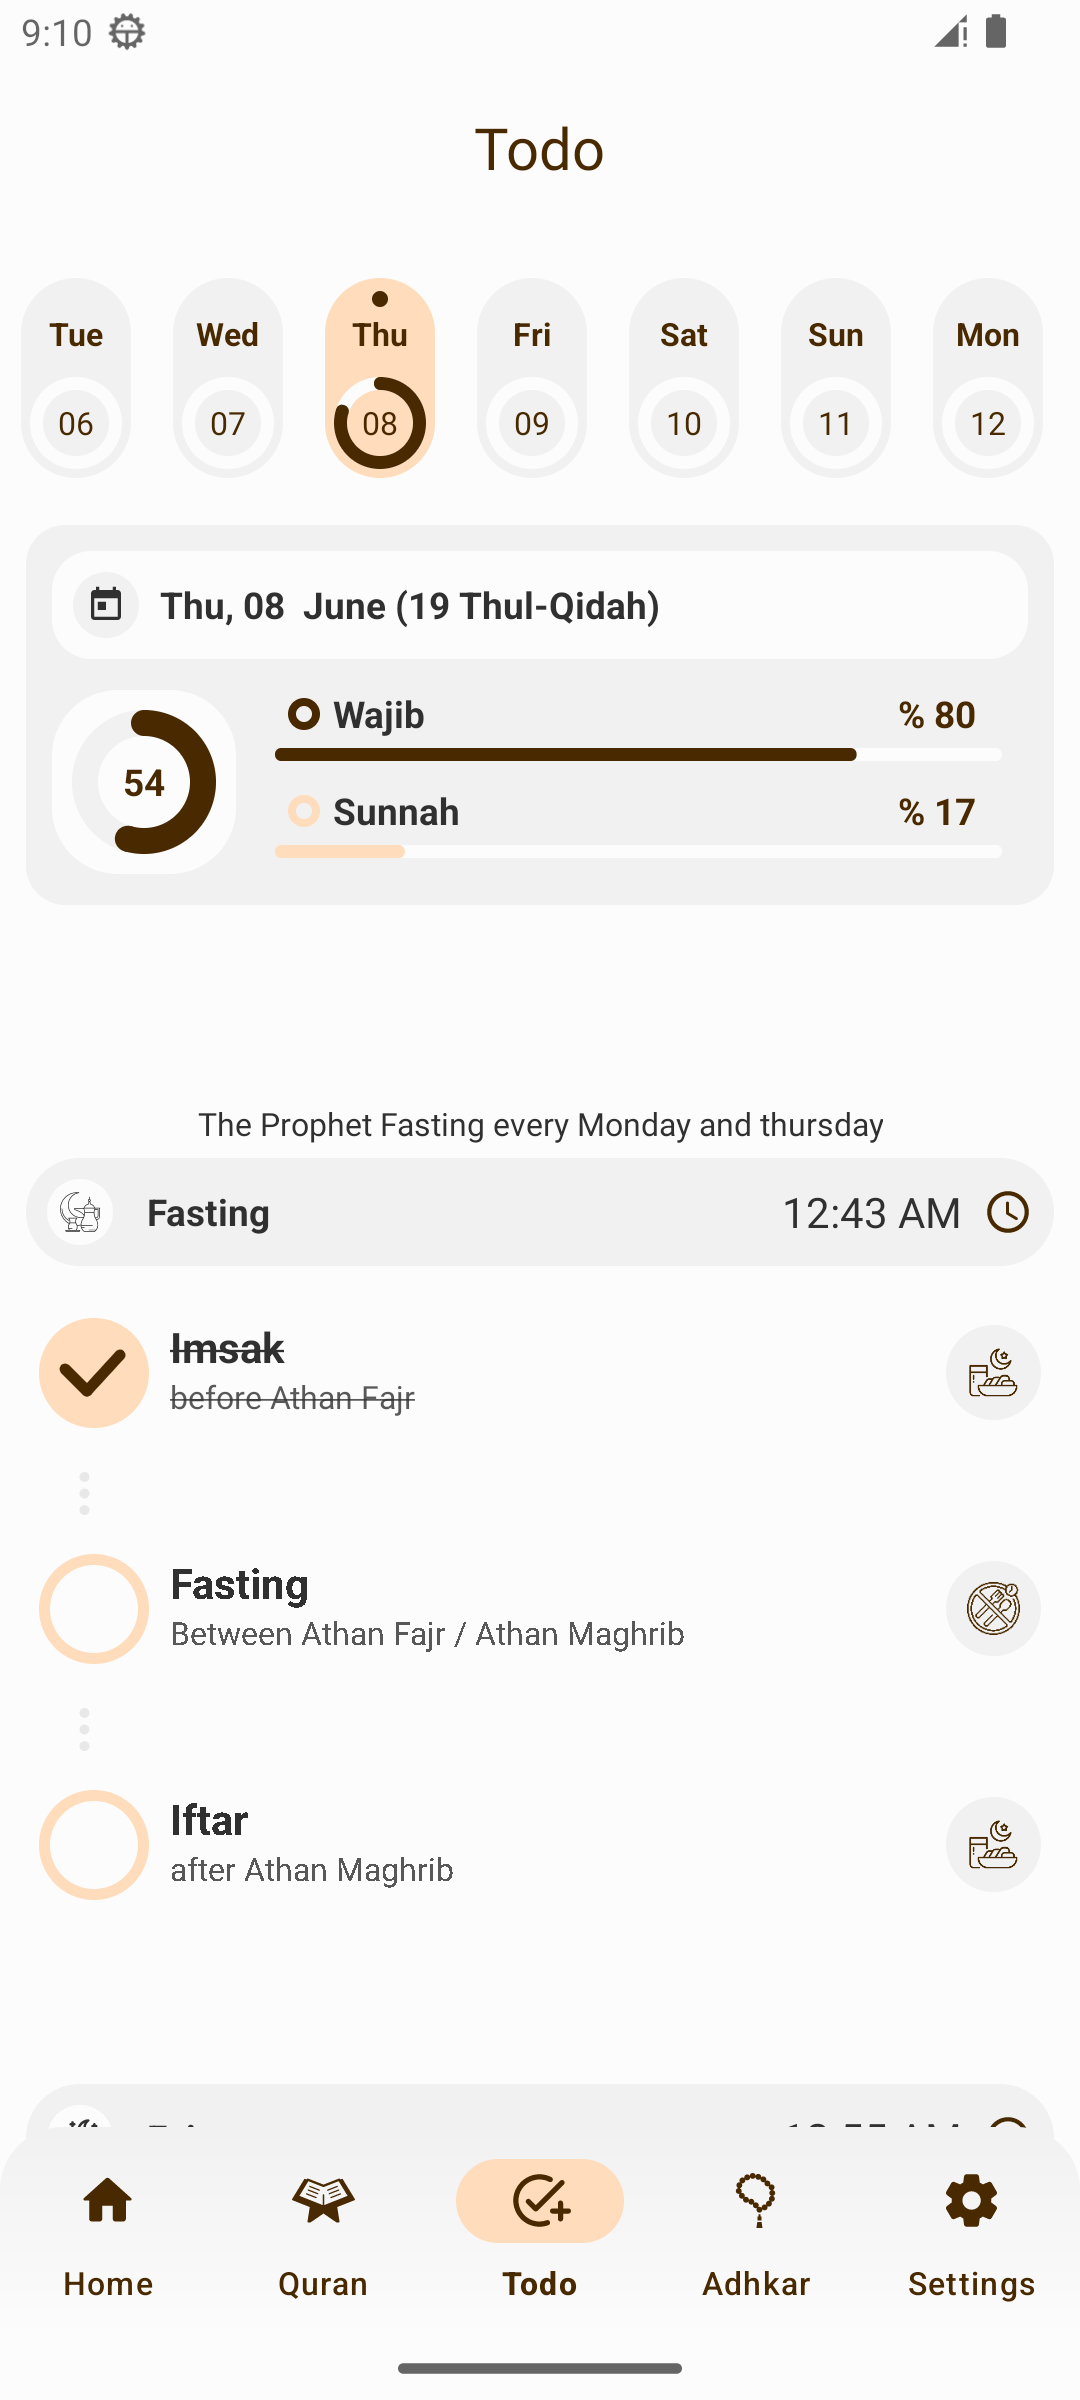Expand the dots between Imsak and Fasting
1080x2400 pixels.
[84, 1493]
